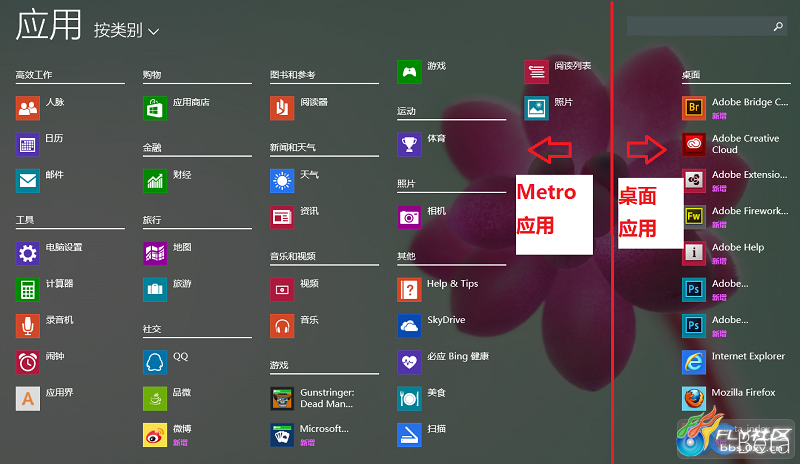Click the Mozilla Firefox label
This screenshot has width=800, height=464.
[743, 393]
